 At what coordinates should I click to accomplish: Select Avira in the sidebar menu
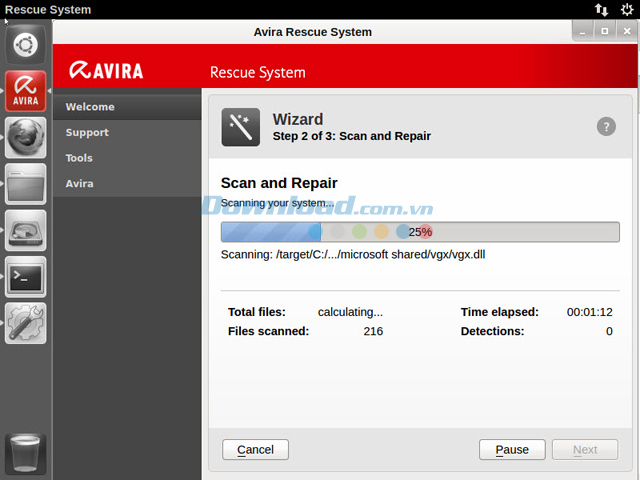[79, 184]
